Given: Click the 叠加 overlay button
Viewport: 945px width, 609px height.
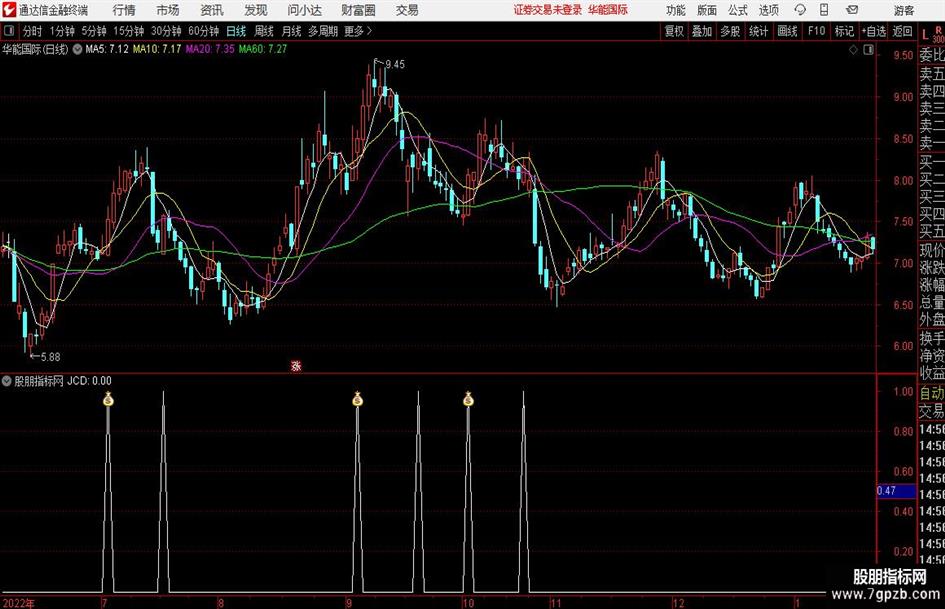Looking at the screenshot, I should [702, 31].
